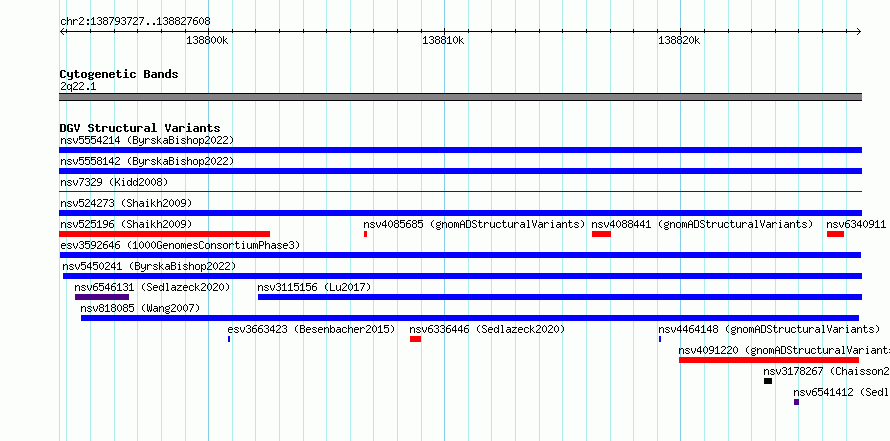Click the nsv524273 (Shaikh2009) label
Screen dimensions: 890x441
click(x=126, y=203)
